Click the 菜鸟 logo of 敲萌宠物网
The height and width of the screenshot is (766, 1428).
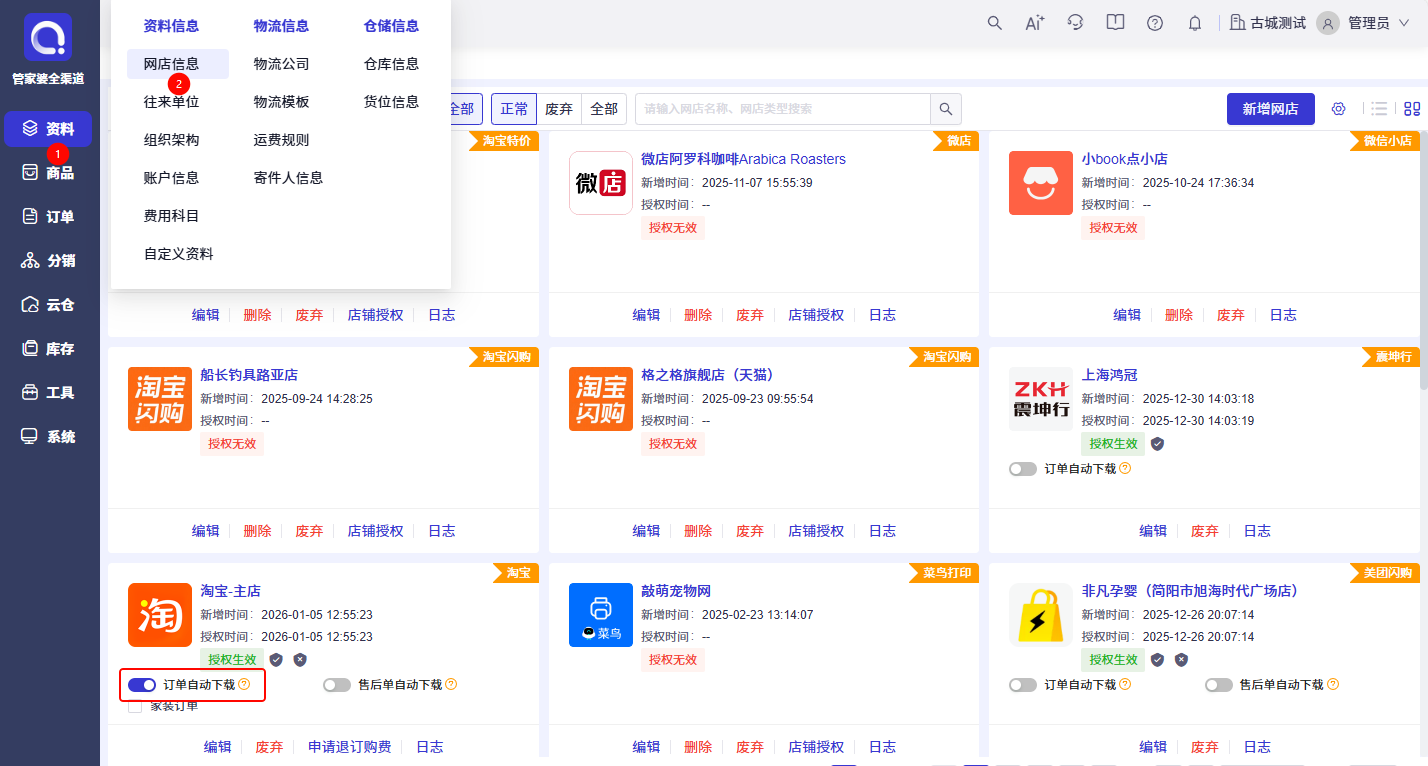click(x=600, y=615)
